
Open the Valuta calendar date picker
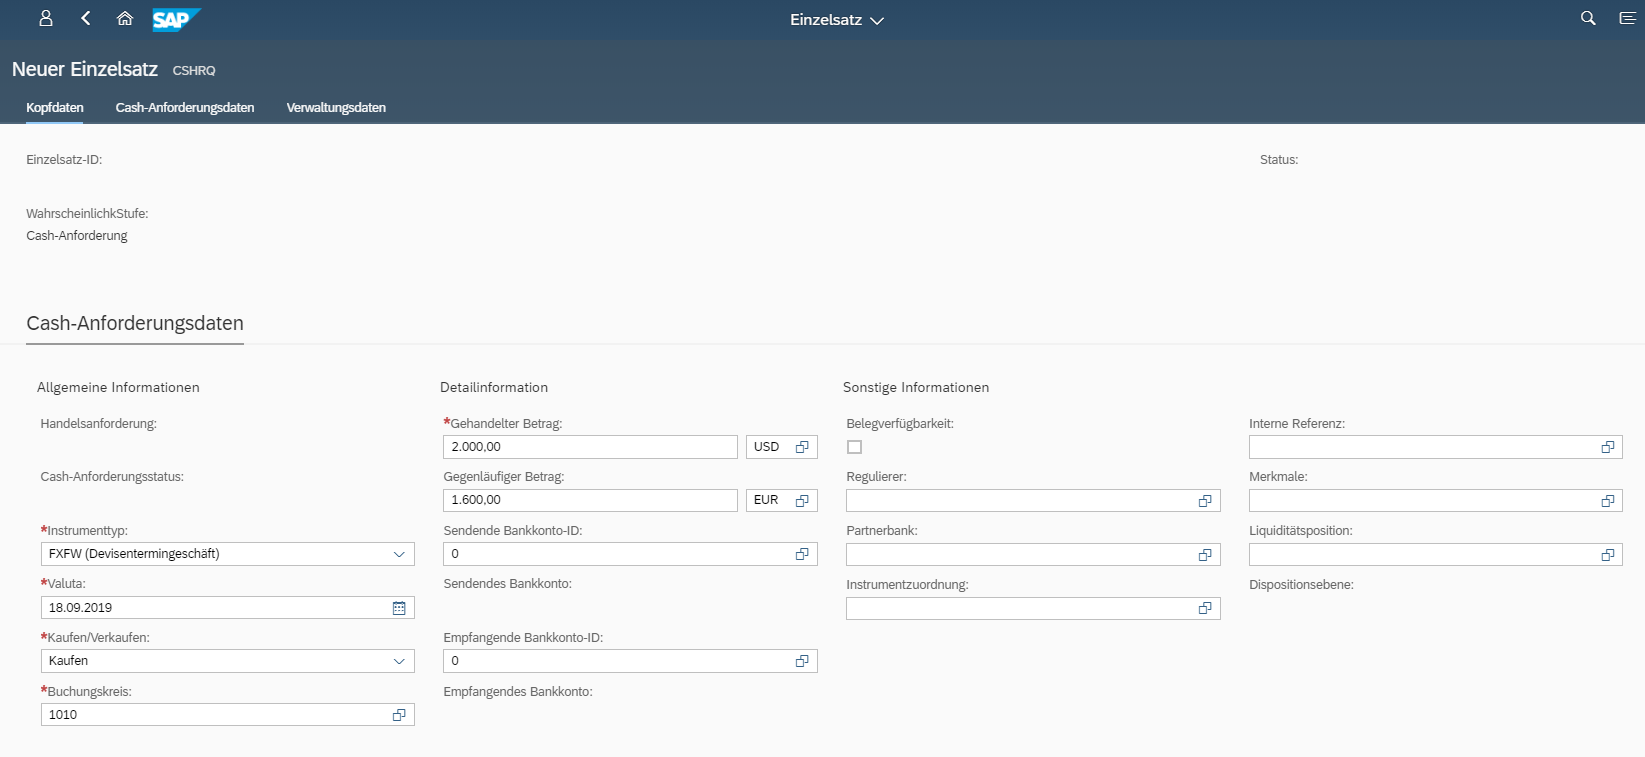pyautogui.click(x=399, y=608)
